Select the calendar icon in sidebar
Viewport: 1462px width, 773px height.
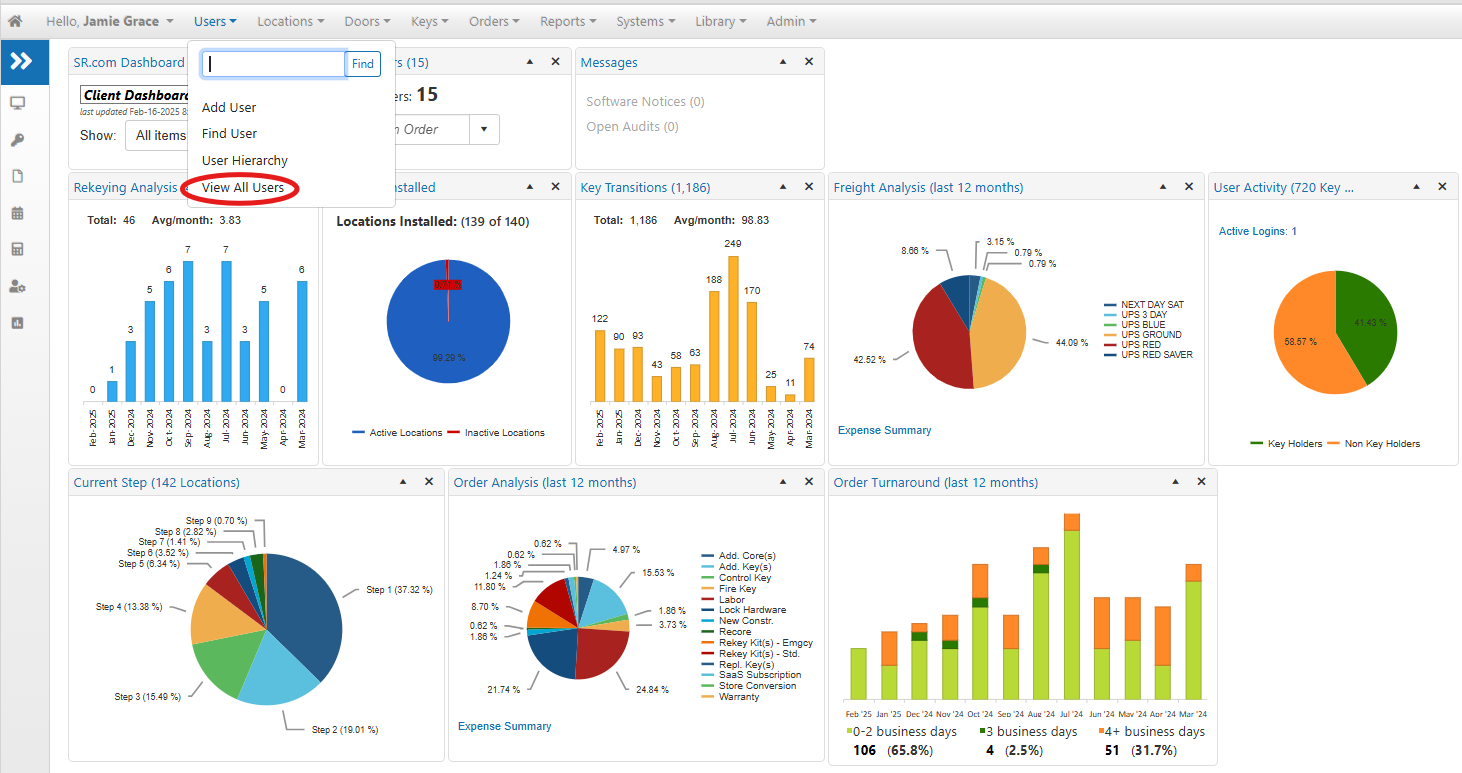click(x=17, y=213)
